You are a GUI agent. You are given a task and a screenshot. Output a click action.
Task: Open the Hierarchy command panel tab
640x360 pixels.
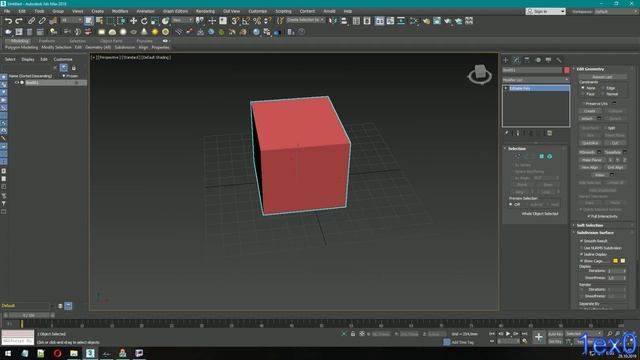527,60
